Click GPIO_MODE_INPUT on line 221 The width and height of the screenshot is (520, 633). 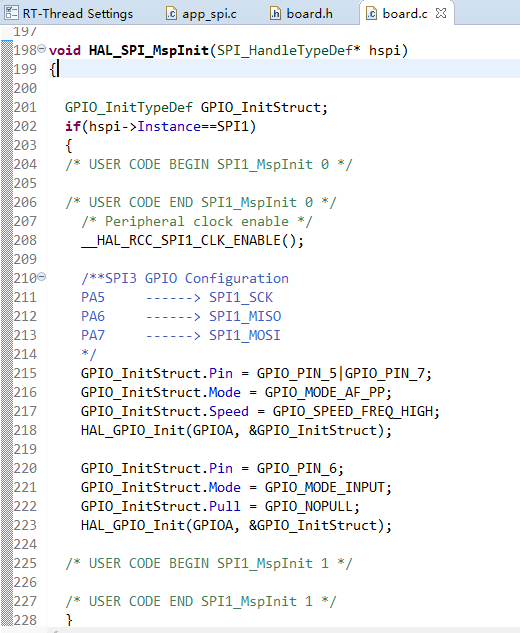coord(325,487)
